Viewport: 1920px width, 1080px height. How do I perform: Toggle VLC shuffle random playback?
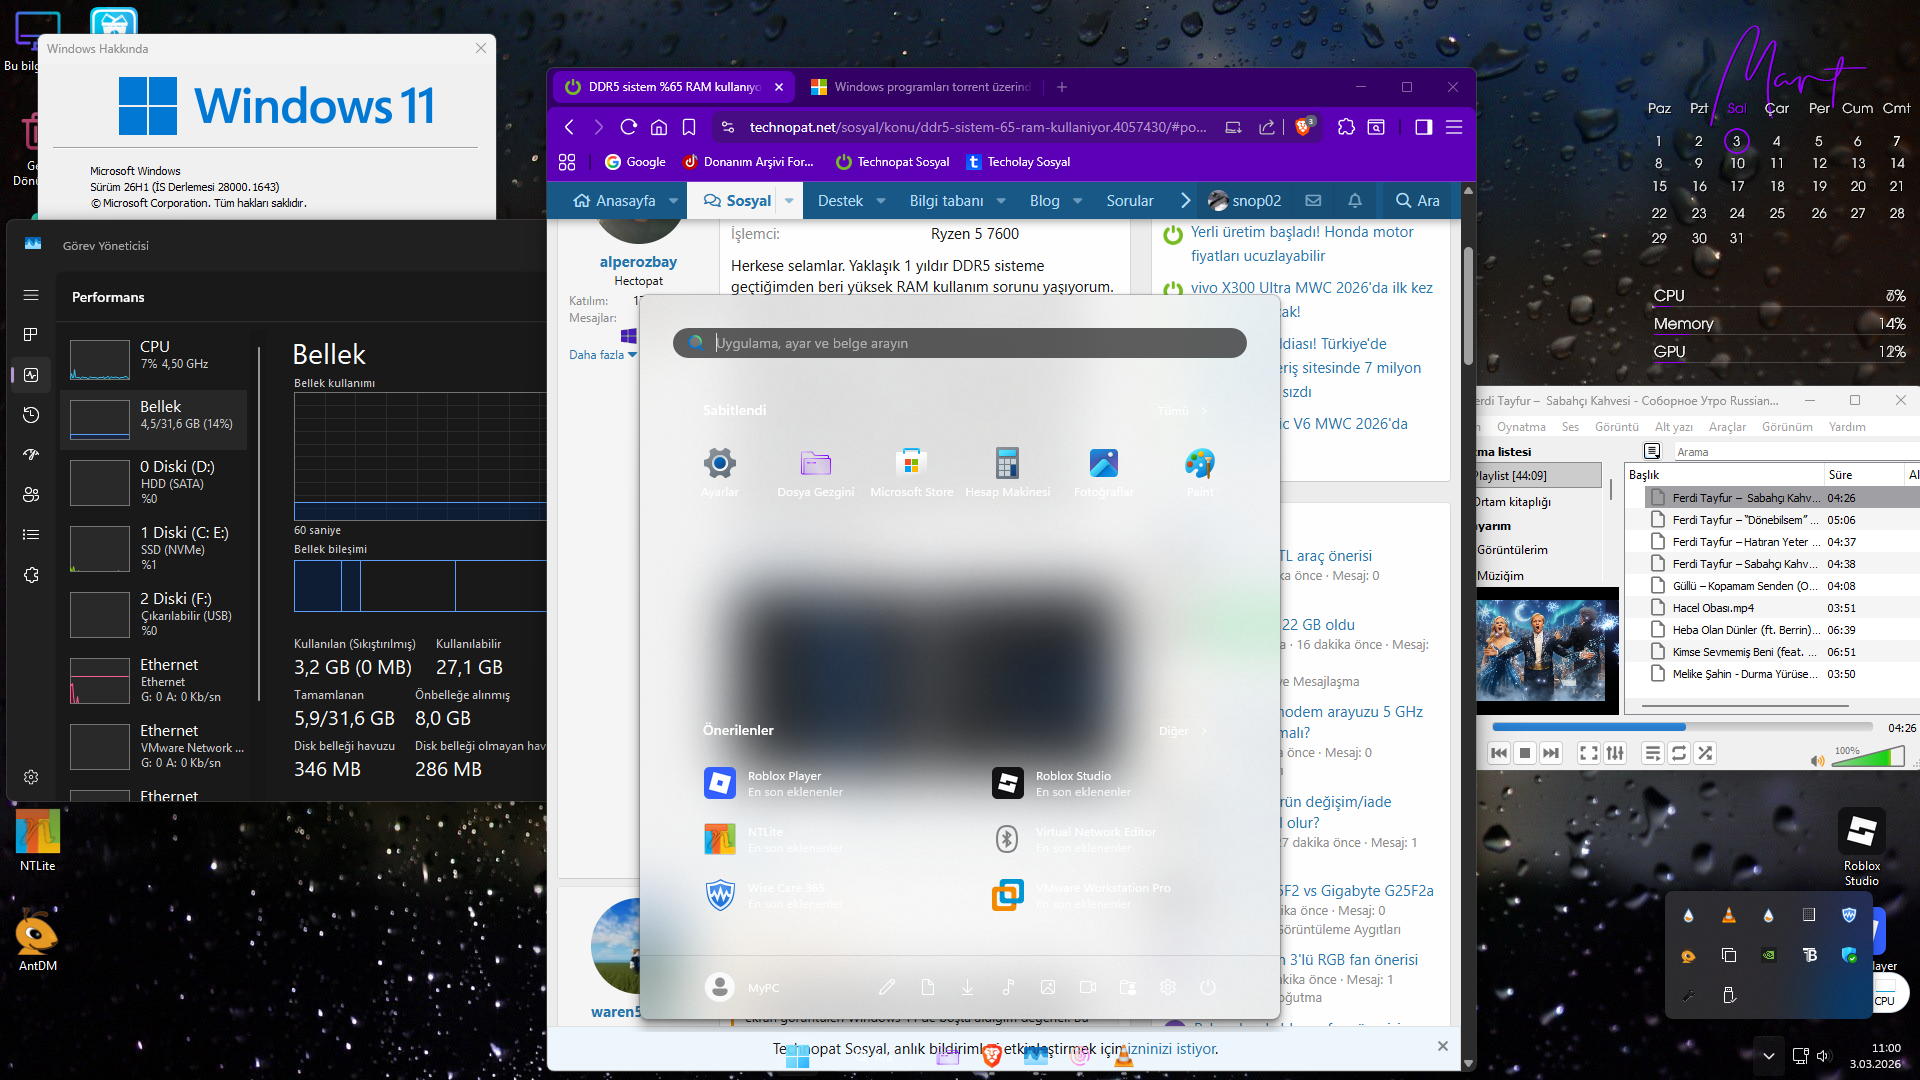(1705, 753)
